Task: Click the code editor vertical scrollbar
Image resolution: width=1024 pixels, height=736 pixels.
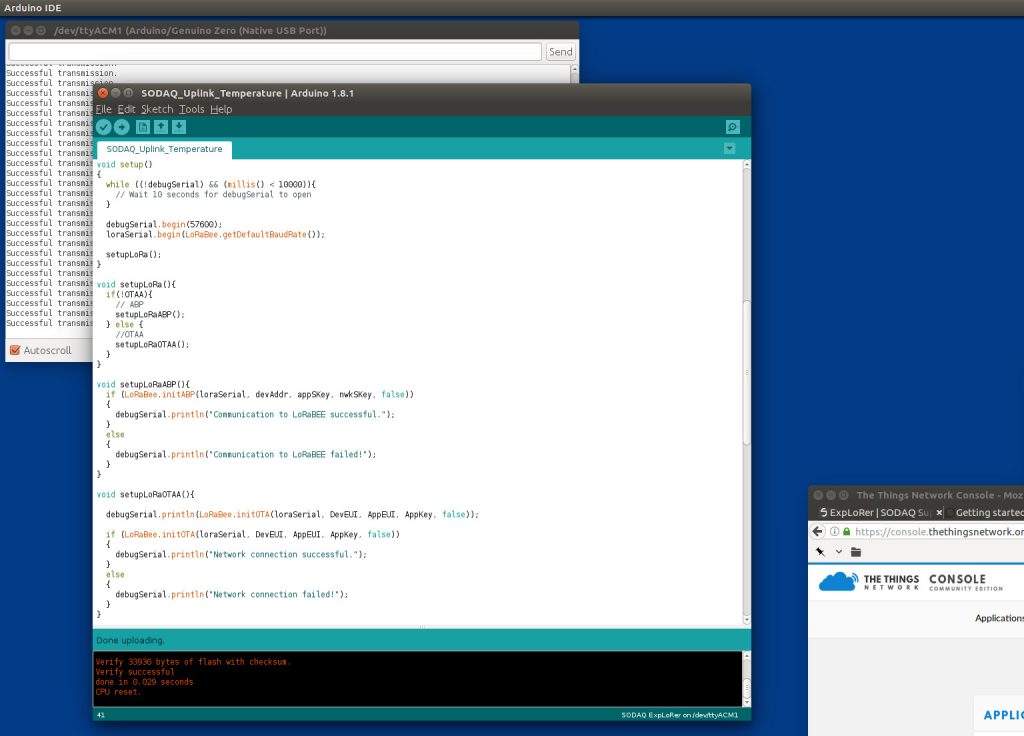Action: point(746,370)
